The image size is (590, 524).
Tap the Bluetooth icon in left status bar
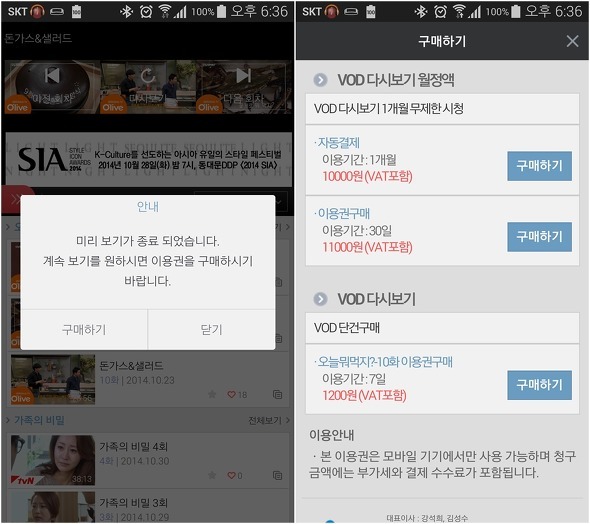coord(126,12)
